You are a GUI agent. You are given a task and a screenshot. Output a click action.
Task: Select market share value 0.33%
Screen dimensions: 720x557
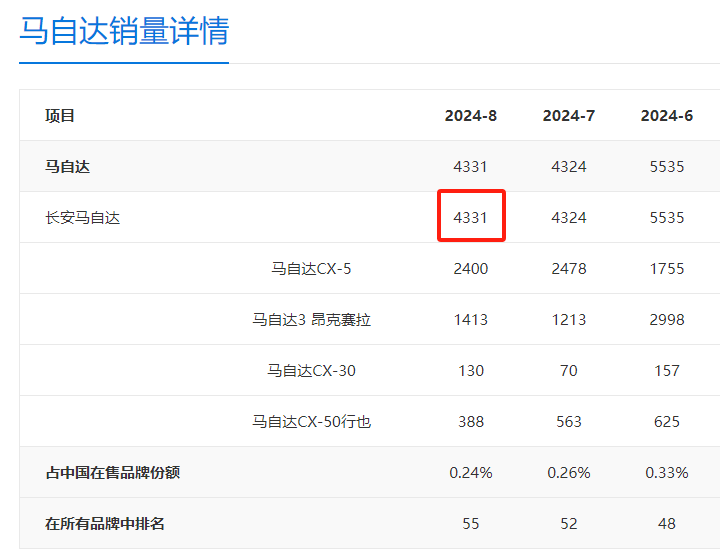(x=667, y=473)
